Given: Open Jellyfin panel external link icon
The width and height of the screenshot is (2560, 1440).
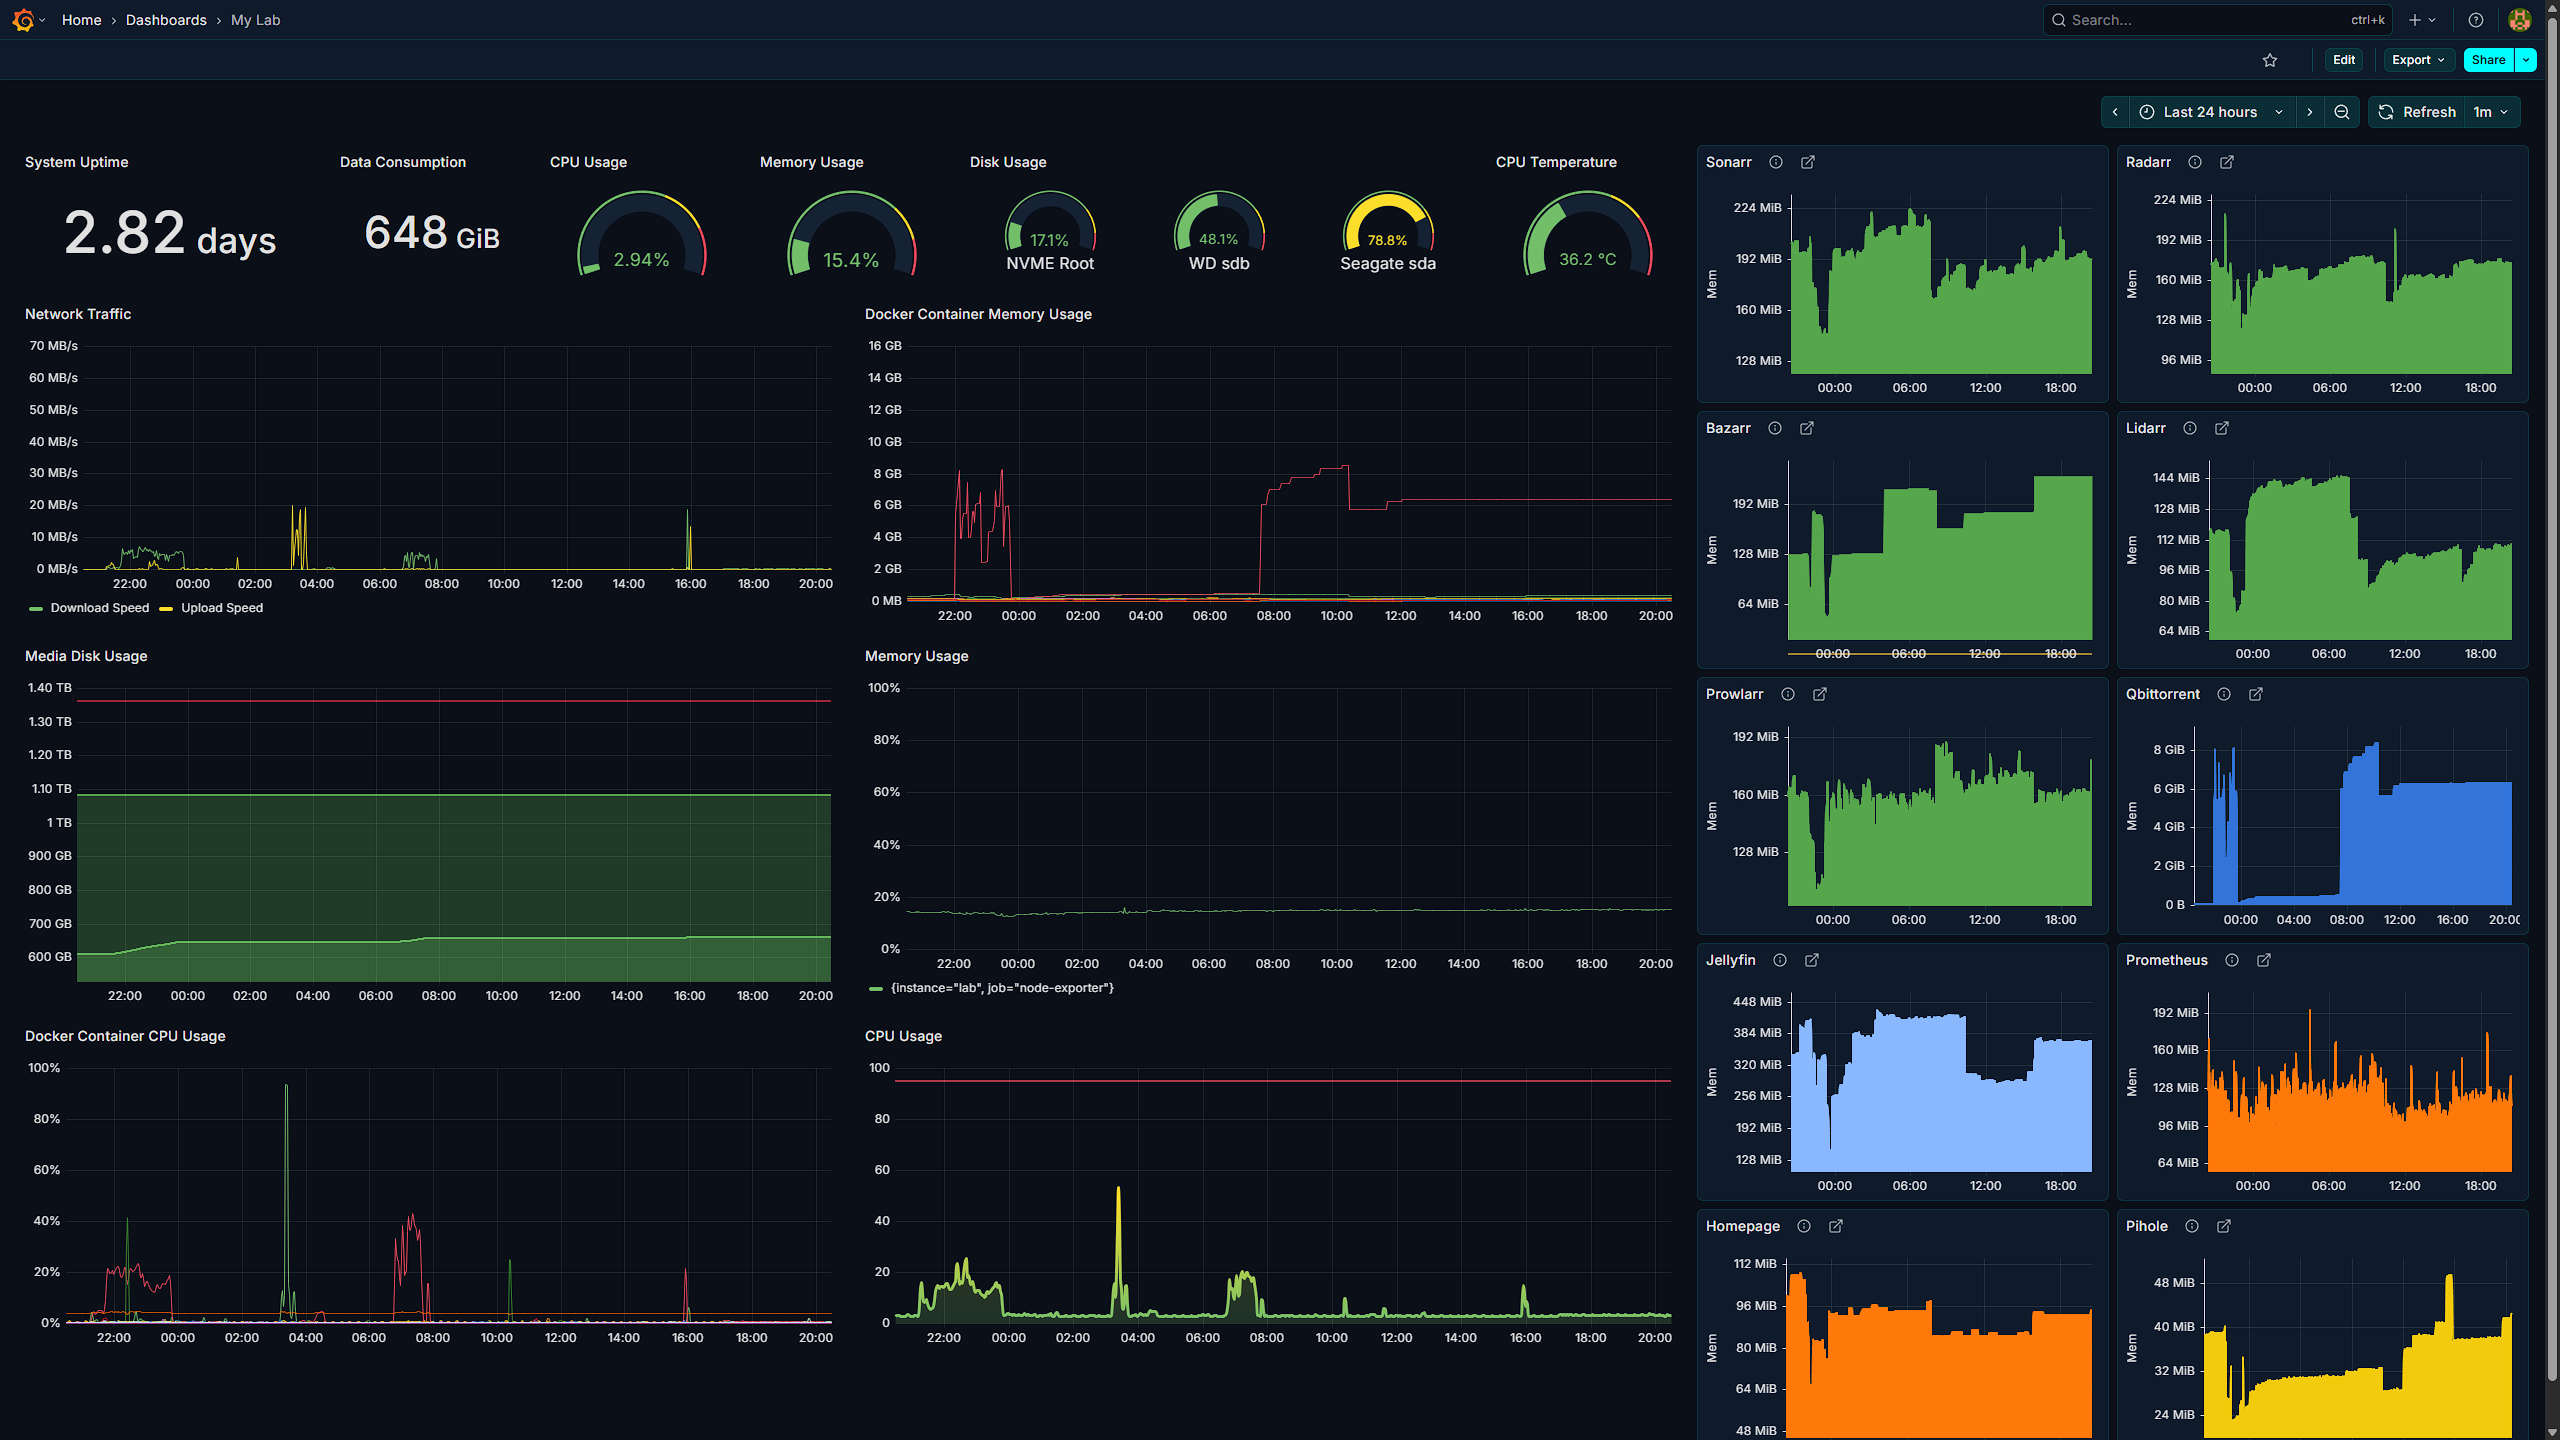Looking at the screenshot, I should (x=1812, y=960).
